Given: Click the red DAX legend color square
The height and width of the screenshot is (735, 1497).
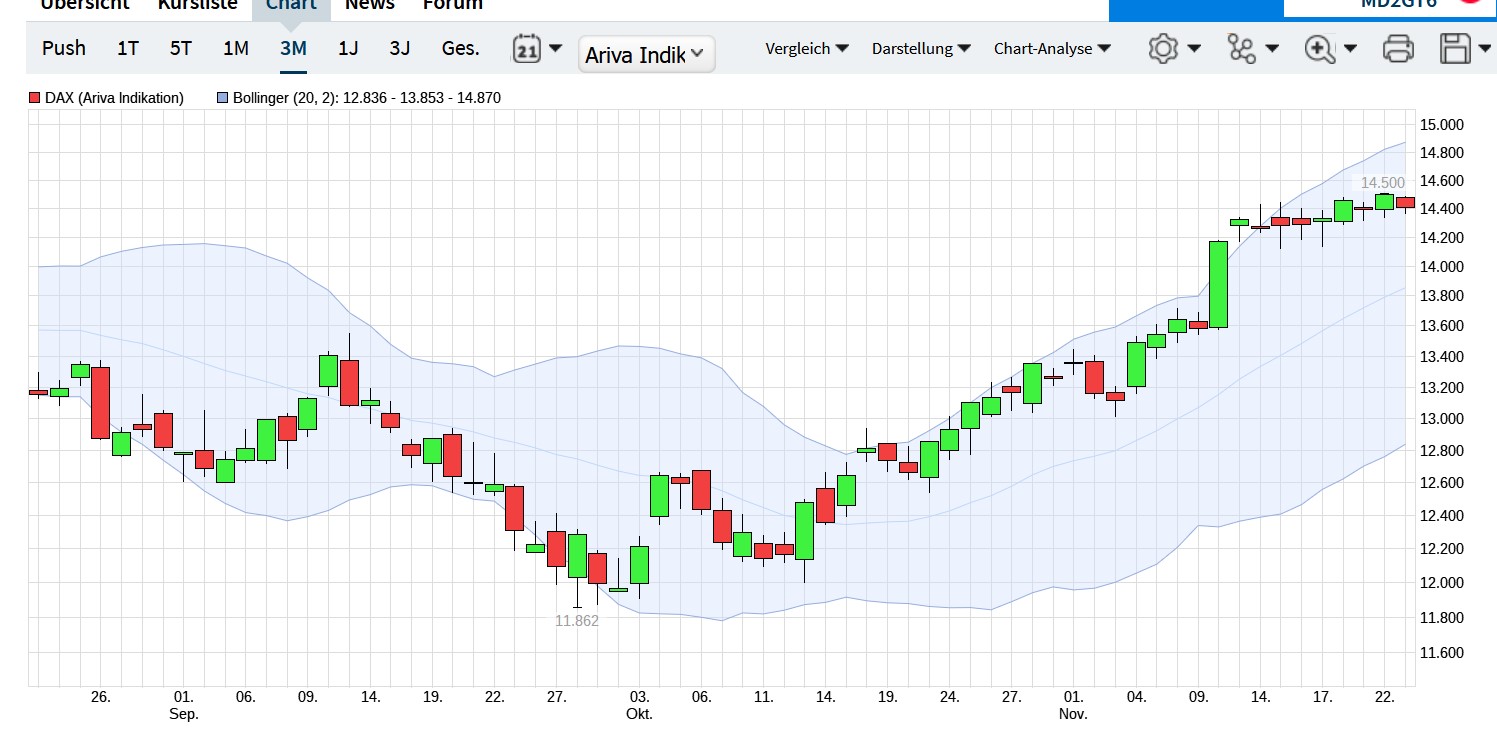Looking at the screenshot, I should click(35, 98).
